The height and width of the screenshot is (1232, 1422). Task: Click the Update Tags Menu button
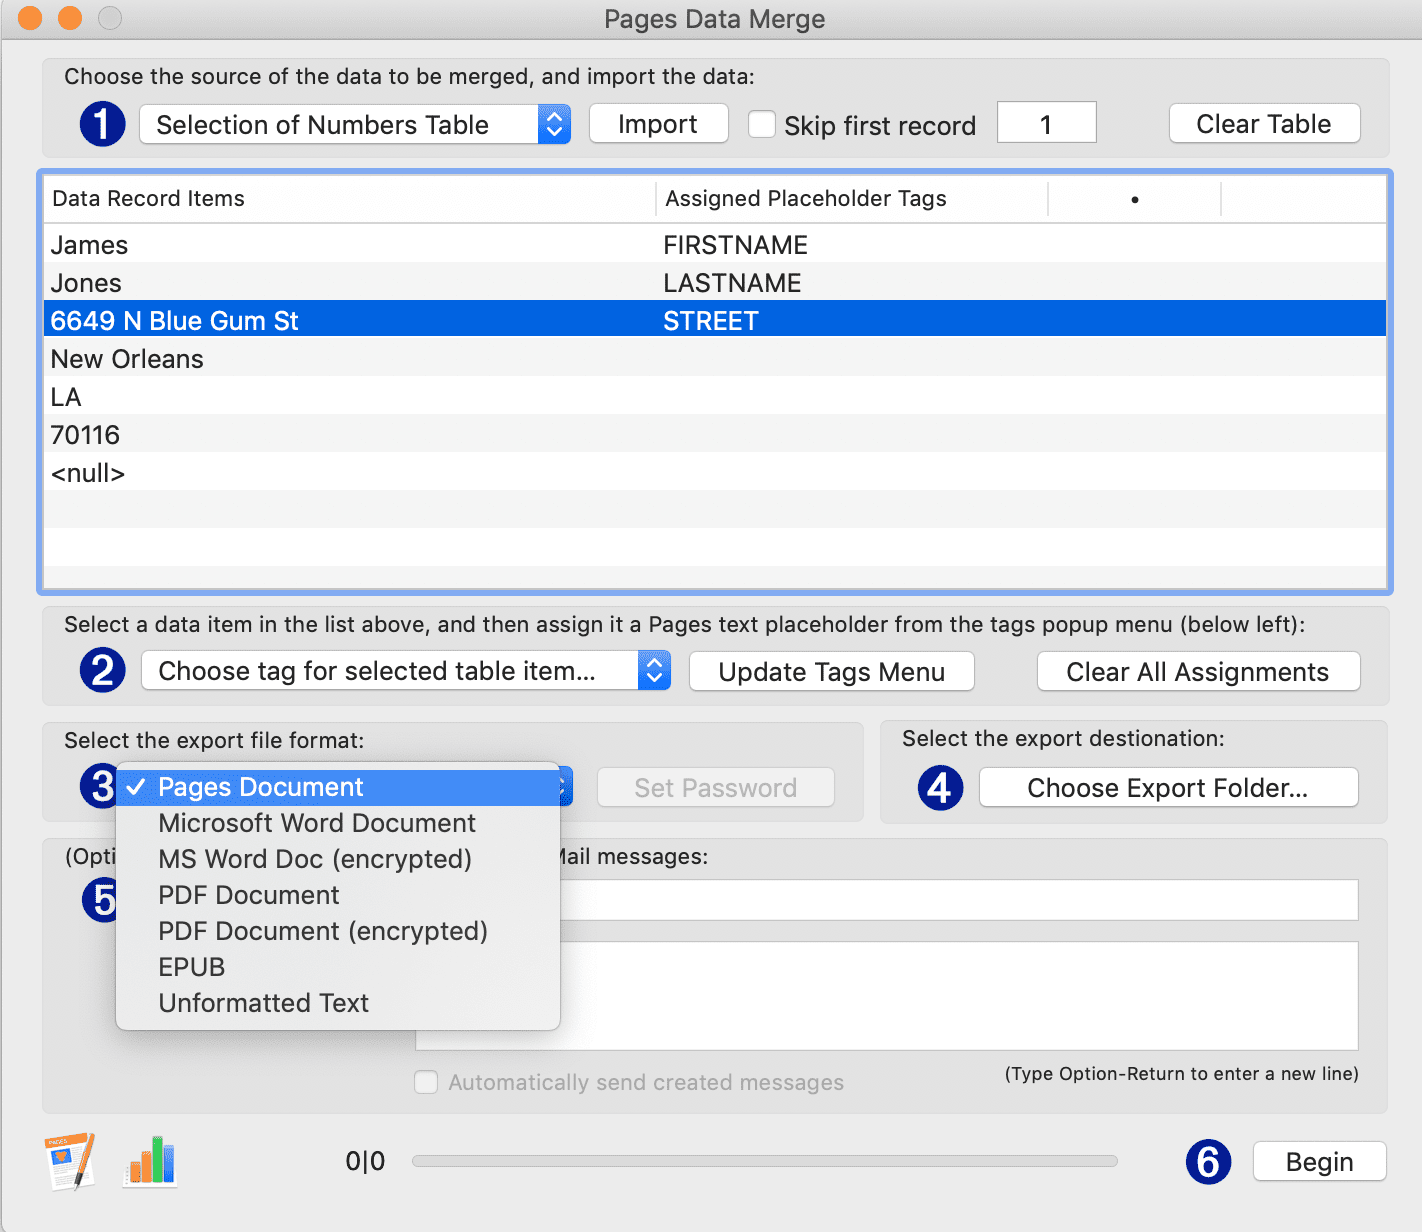click(x=832, y=672)
